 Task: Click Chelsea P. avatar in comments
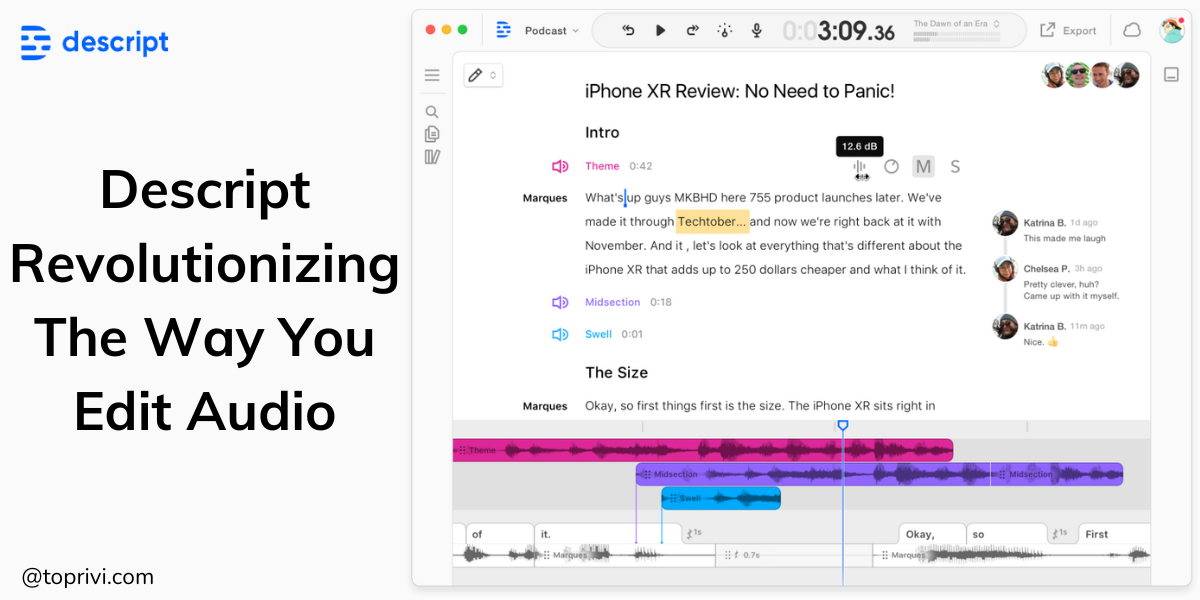1005,269
